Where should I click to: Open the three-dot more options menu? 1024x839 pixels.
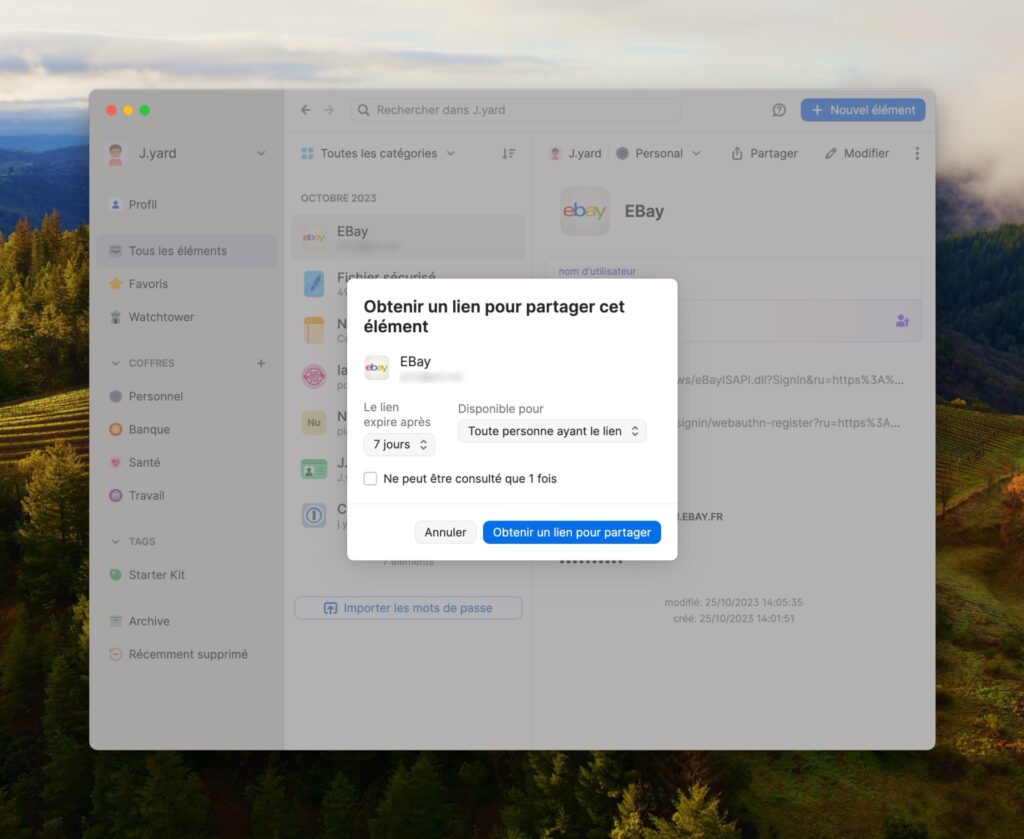pyautogui.click(x=917, y=153)
